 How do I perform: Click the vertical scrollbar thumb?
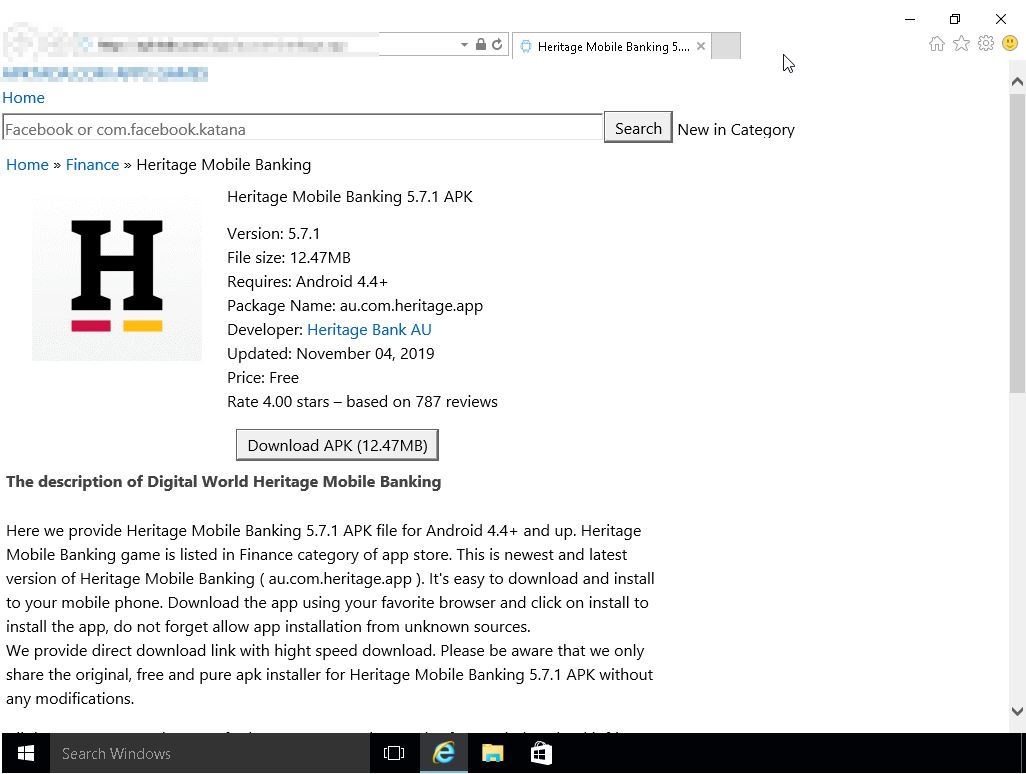[1017, 243]
